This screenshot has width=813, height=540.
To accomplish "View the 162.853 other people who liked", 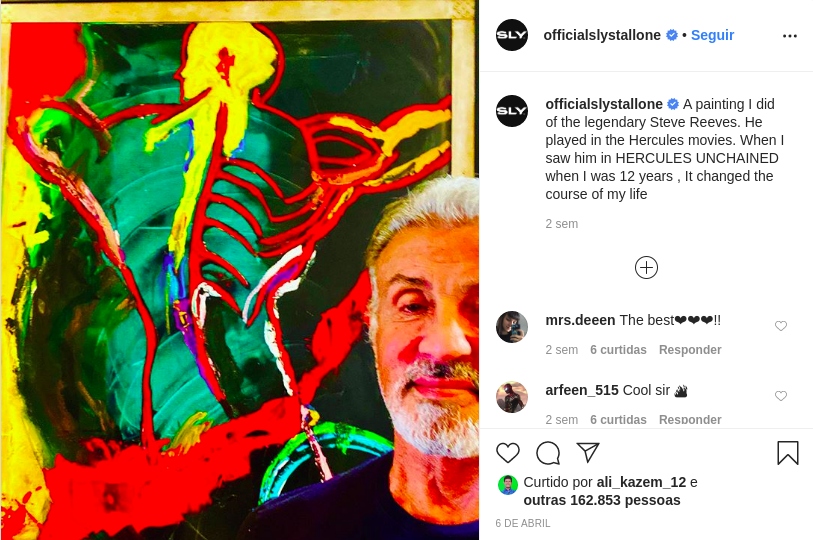I will click(602, 500).
